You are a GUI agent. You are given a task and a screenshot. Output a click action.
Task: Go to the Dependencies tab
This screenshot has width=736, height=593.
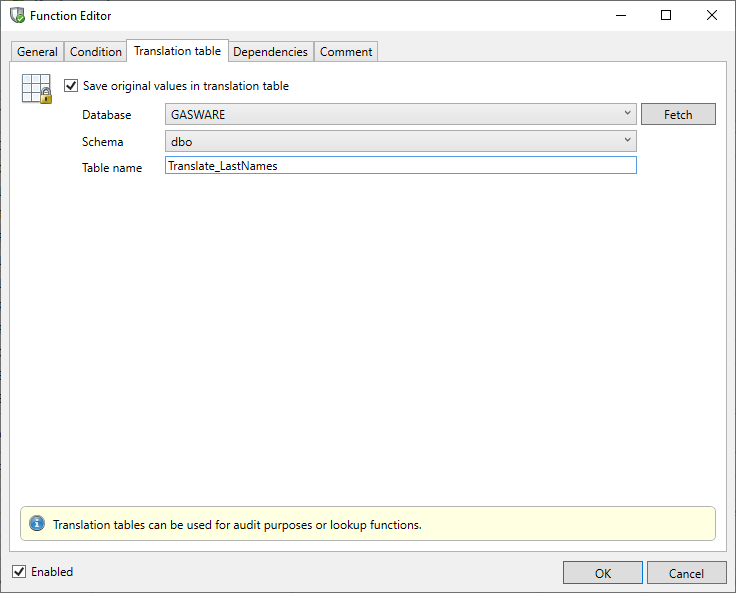tap(270, 52)
